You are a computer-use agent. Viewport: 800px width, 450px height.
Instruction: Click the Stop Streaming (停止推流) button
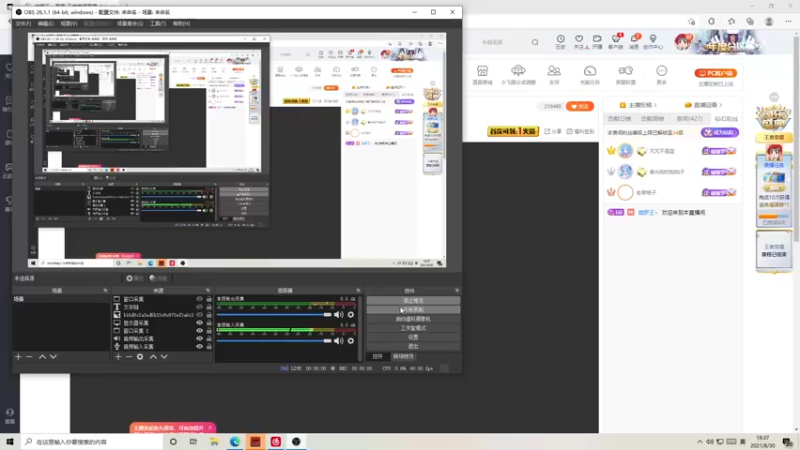[x=413, y=301]
